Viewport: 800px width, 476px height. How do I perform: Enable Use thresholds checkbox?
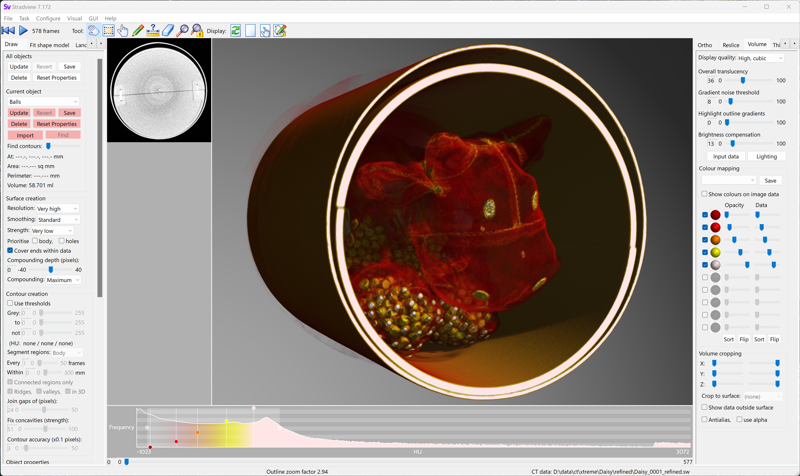click(10, 303)
